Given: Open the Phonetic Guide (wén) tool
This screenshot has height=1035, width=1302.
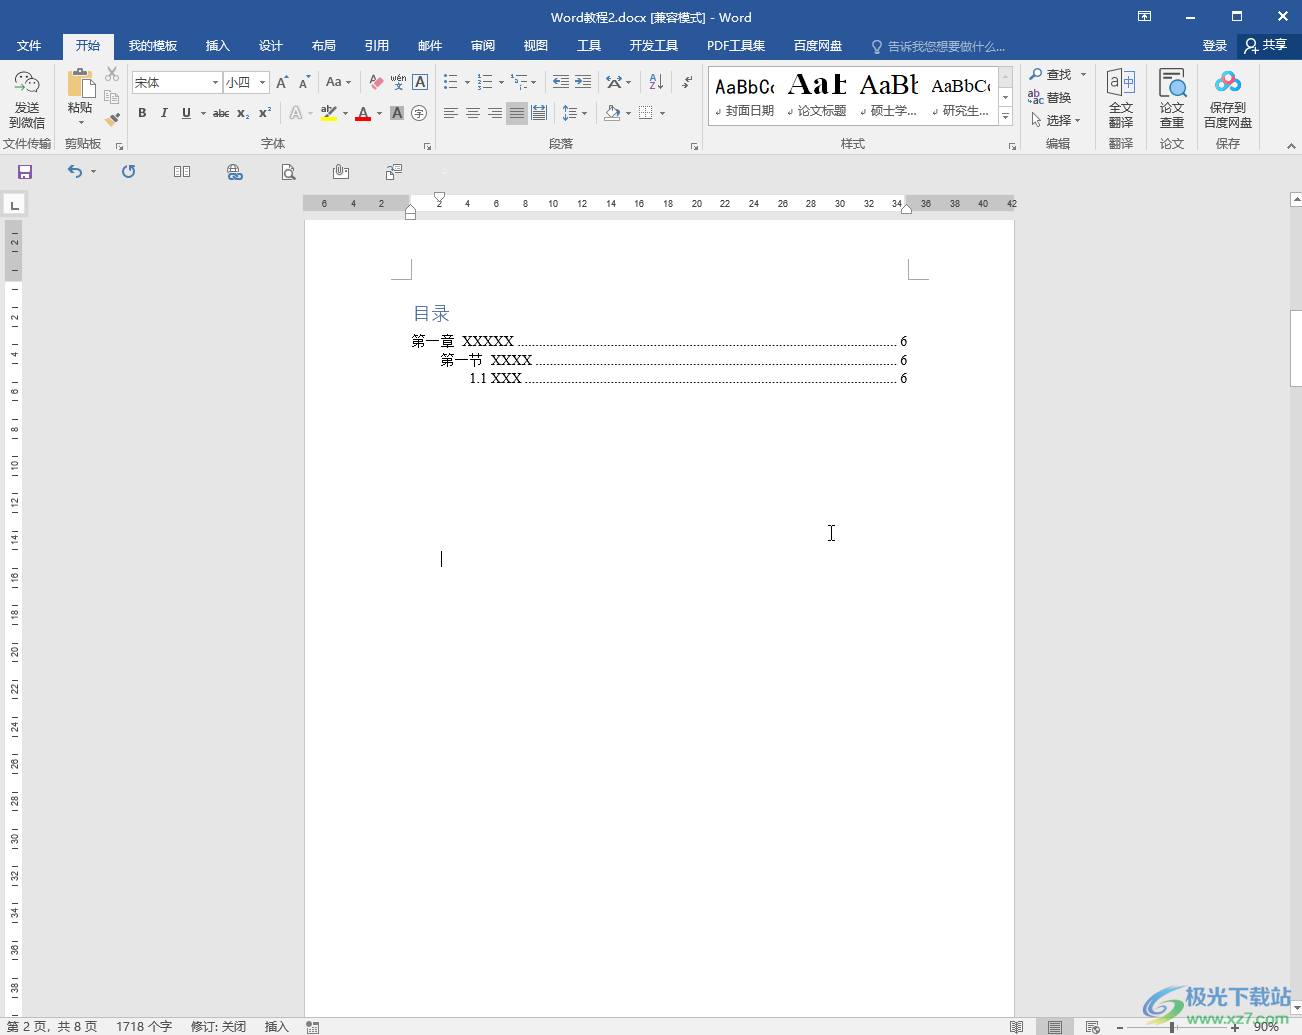Looking at the screenshot, I should coord(398,83).
